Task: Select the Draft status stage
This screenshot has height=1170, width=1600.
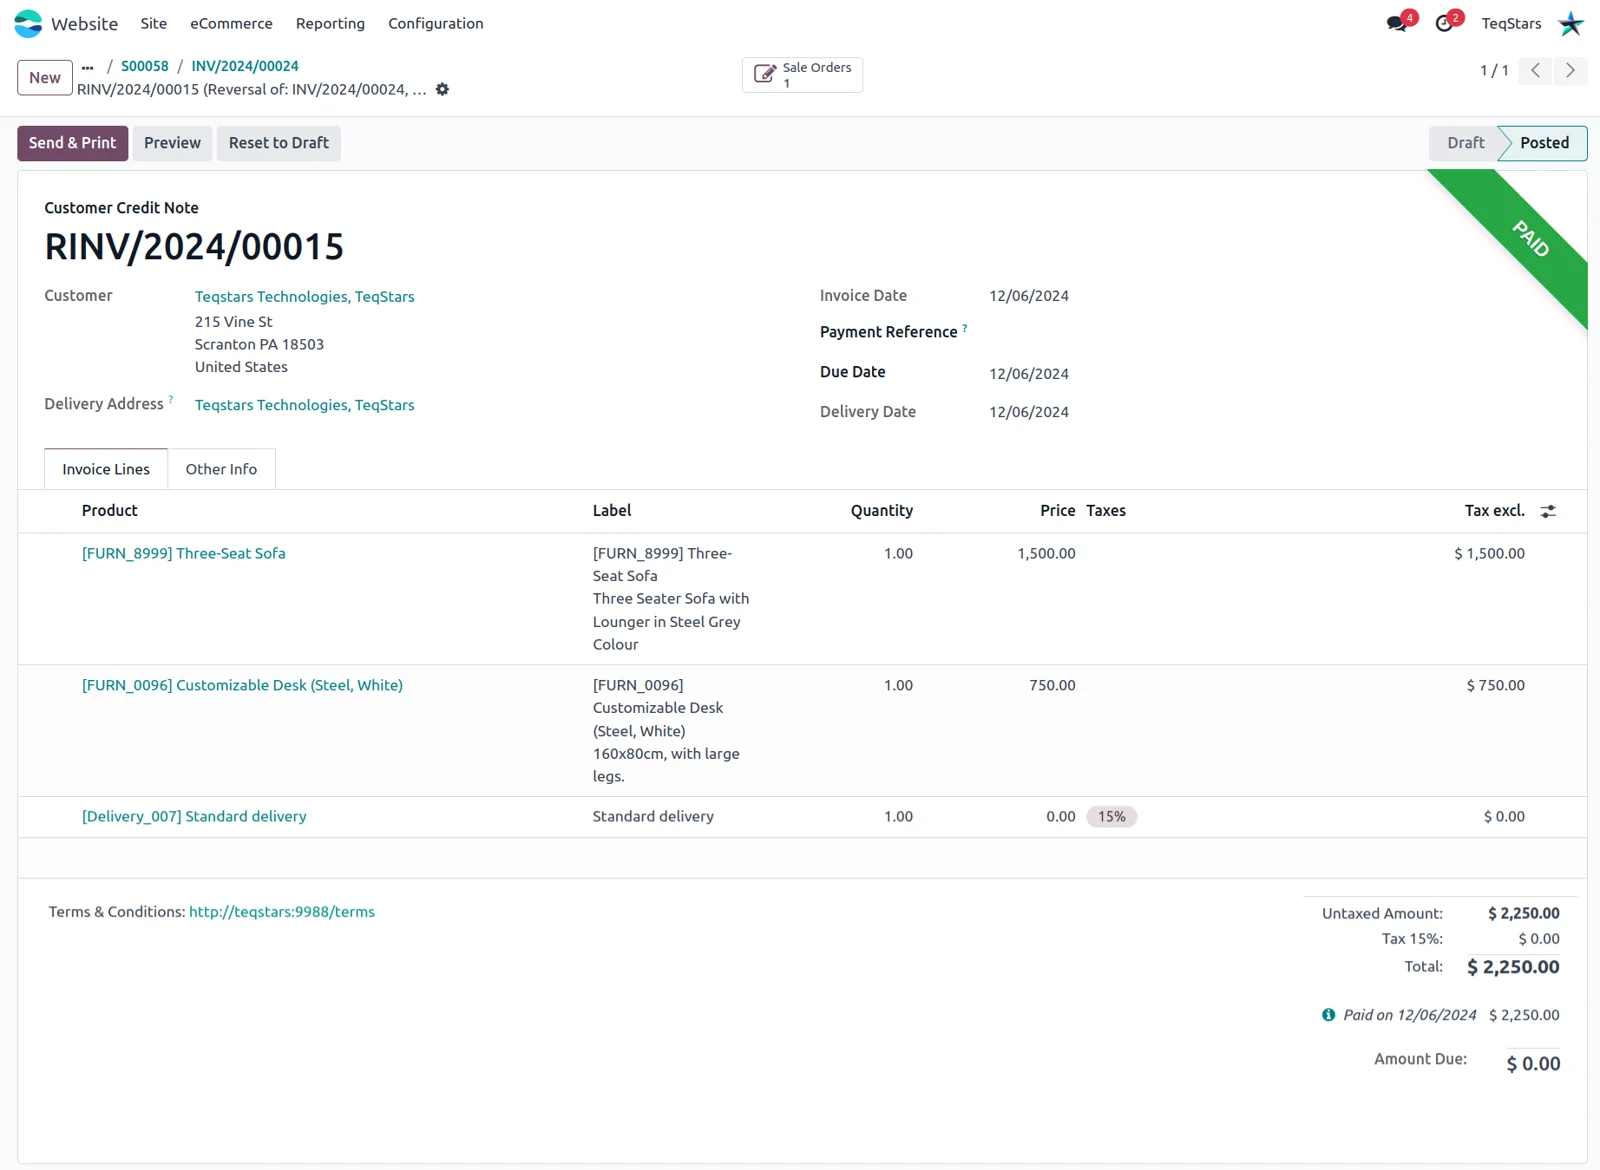Action: pyautogui.click(x=1465, y=143)
